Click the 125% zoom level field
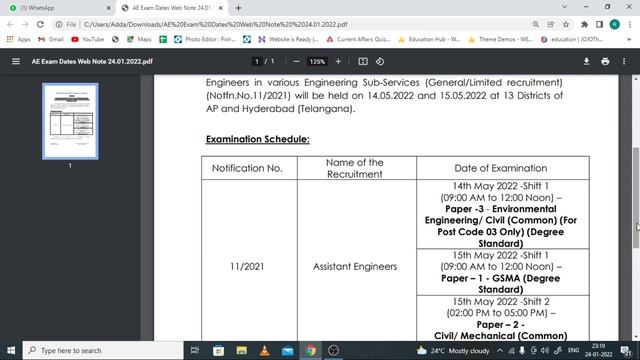Image resolution: width=640 pixels, height=360 pixels. [317, 61]
